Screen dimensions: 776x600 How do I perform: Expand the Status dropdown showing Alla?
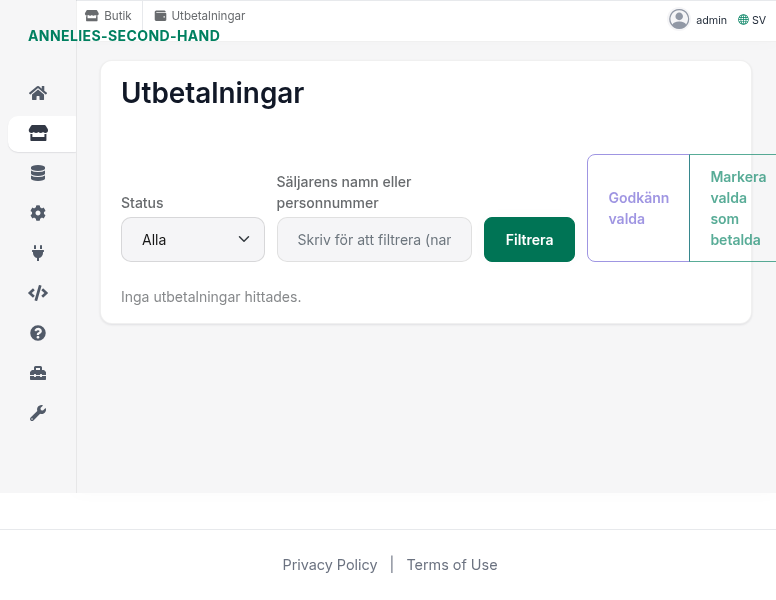193,240
